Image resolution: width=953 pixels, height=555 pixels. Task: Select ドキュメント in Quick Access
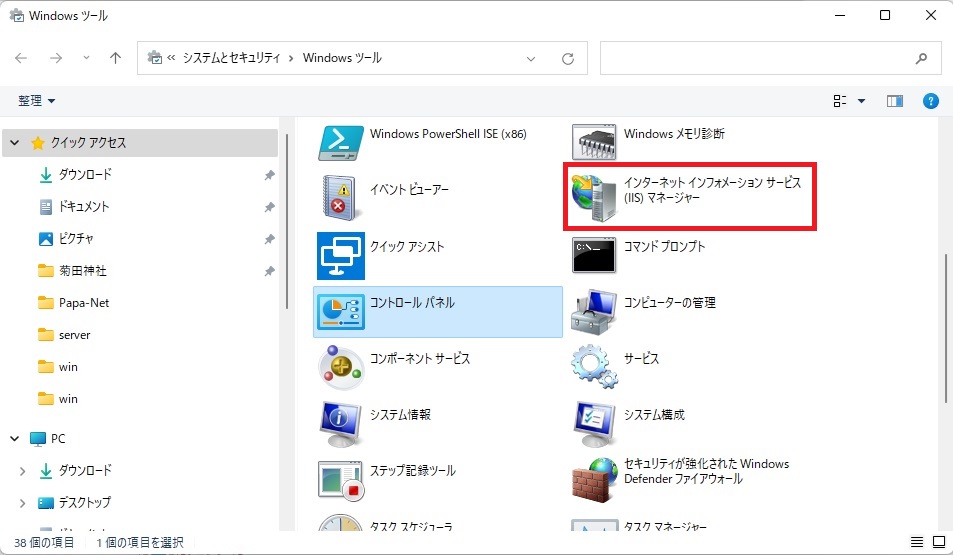tap(84, 207)
